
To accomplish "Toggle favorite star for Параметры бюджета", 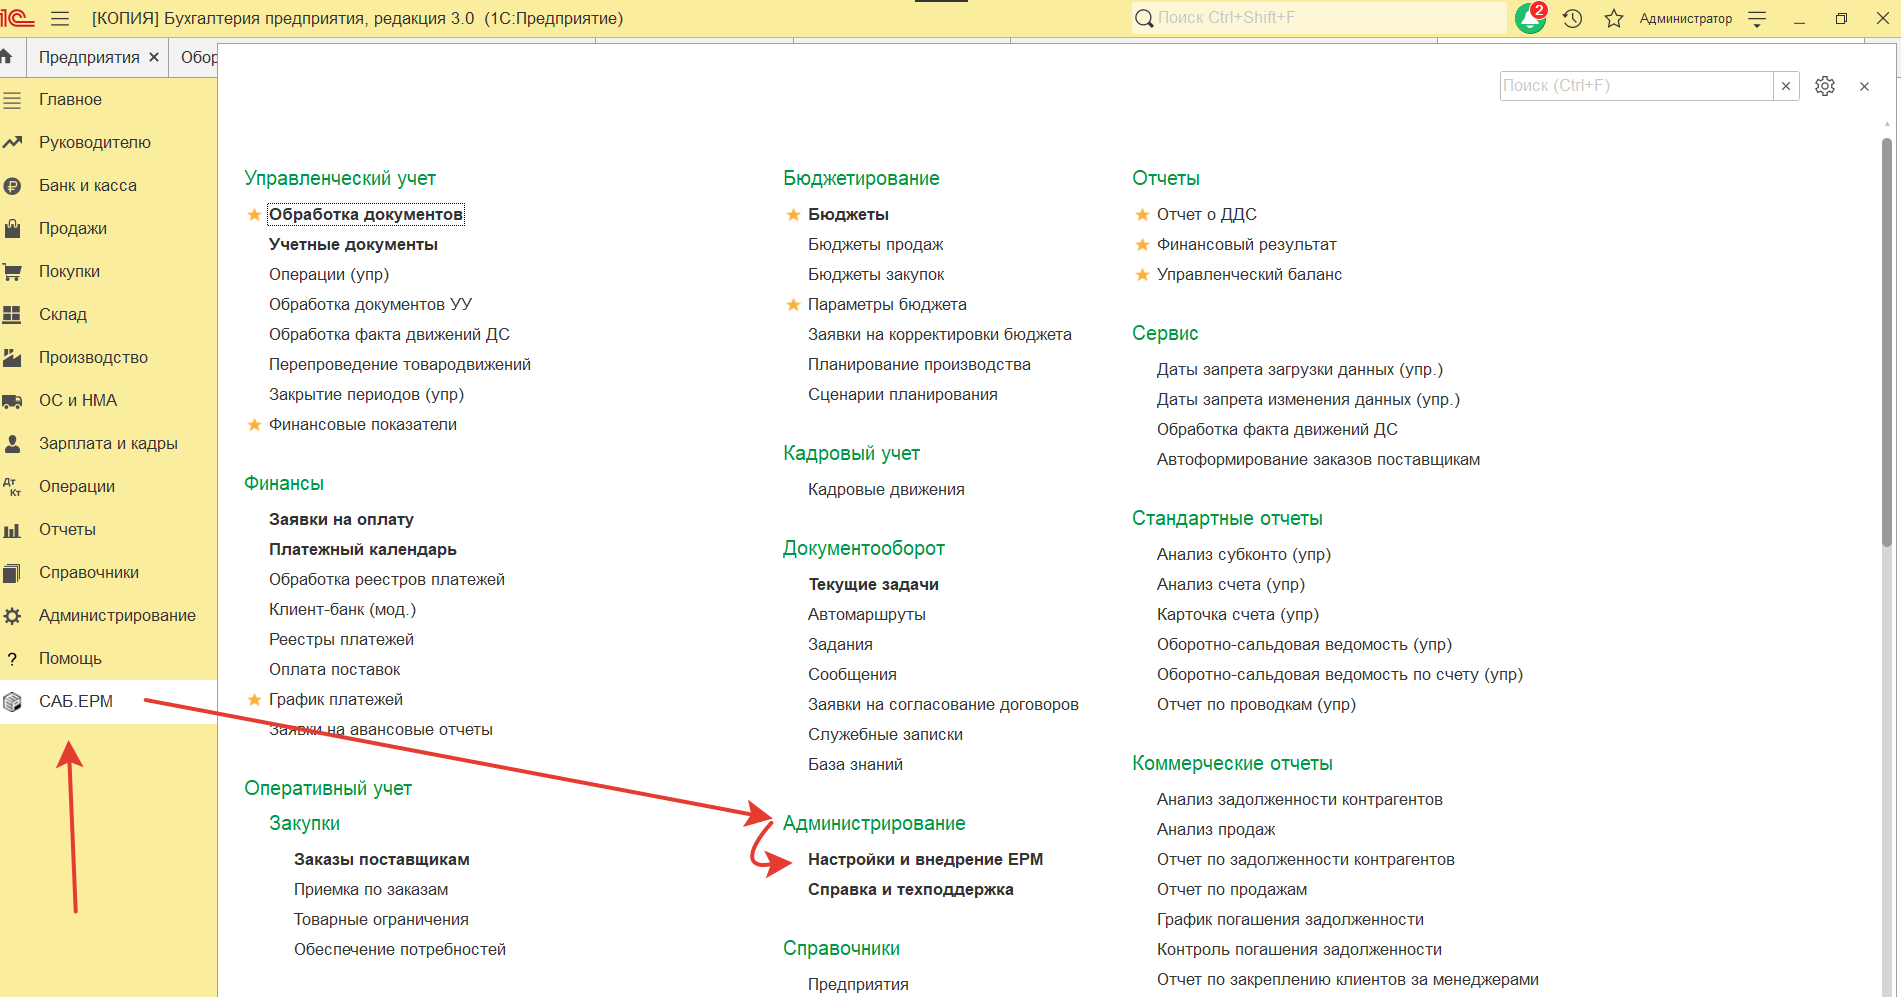I will point(793,305).
